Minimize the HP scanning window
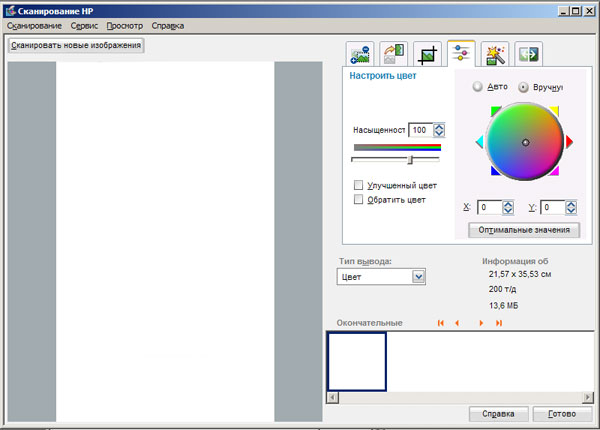The image size is (600, 430). click(x=563, y=11)
